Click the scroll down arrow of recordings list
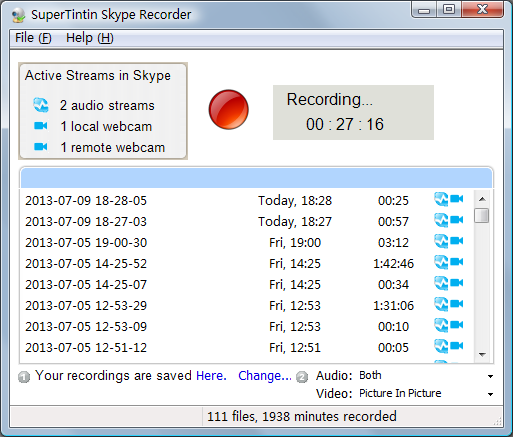 (482, 354)
